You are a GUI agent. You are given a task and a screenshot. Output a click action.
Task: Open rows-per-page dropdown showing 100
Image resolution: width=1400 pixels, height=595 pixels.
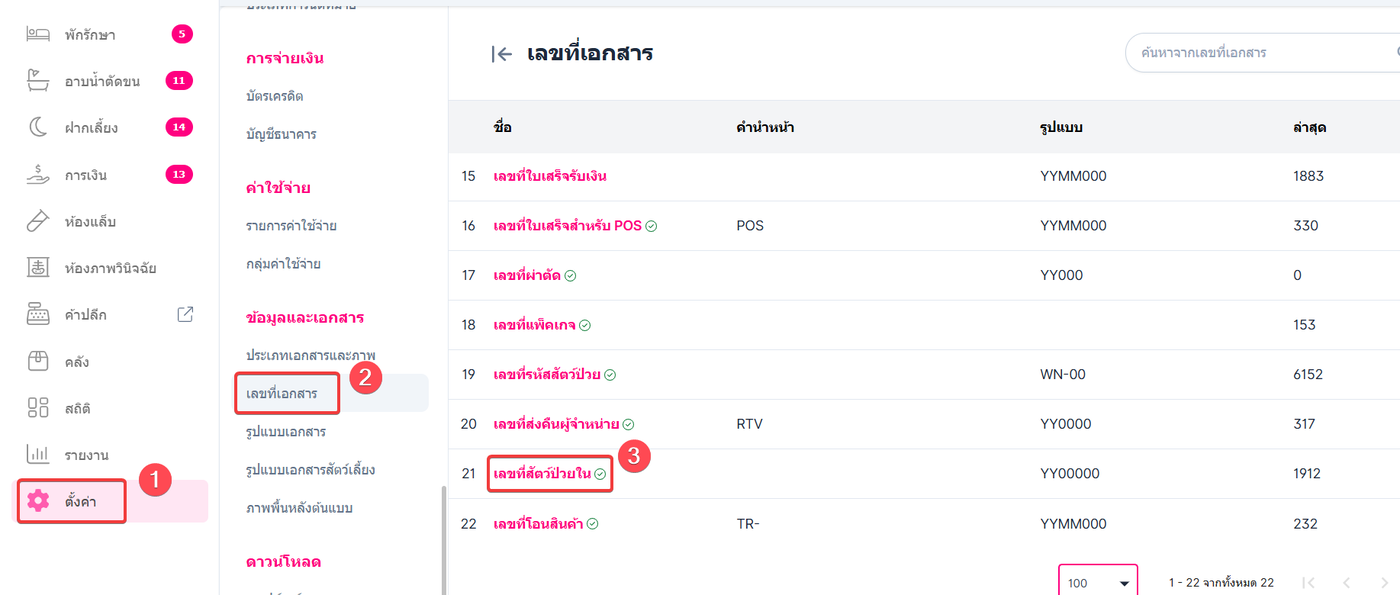pyautogui.click(x=1097, y=583)
